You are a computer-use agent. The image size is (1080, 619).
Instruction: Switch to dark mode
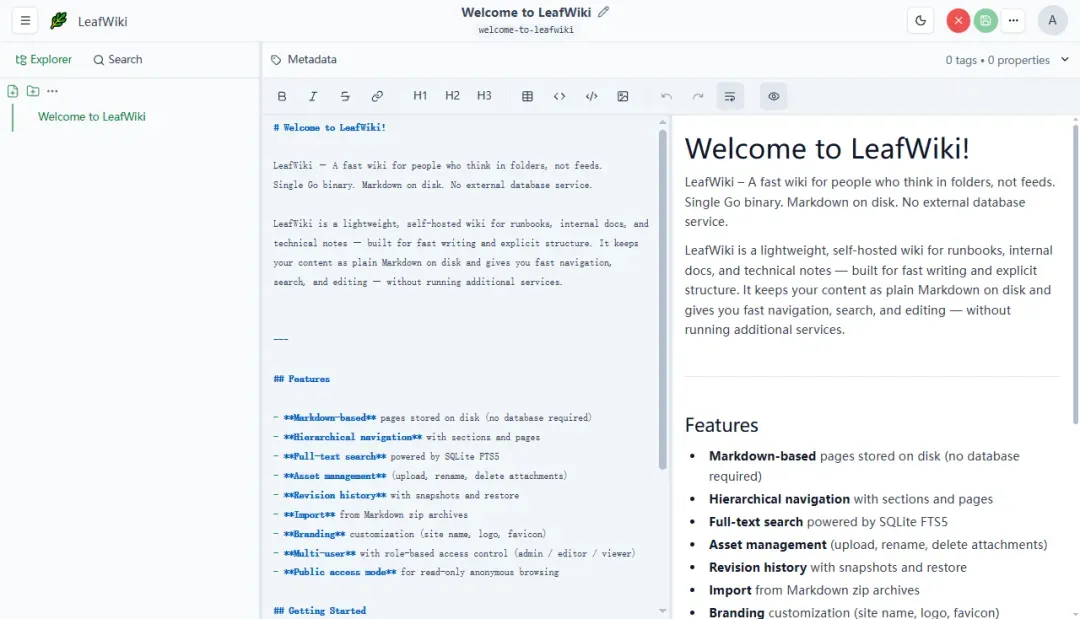click(x=921, y=21)
